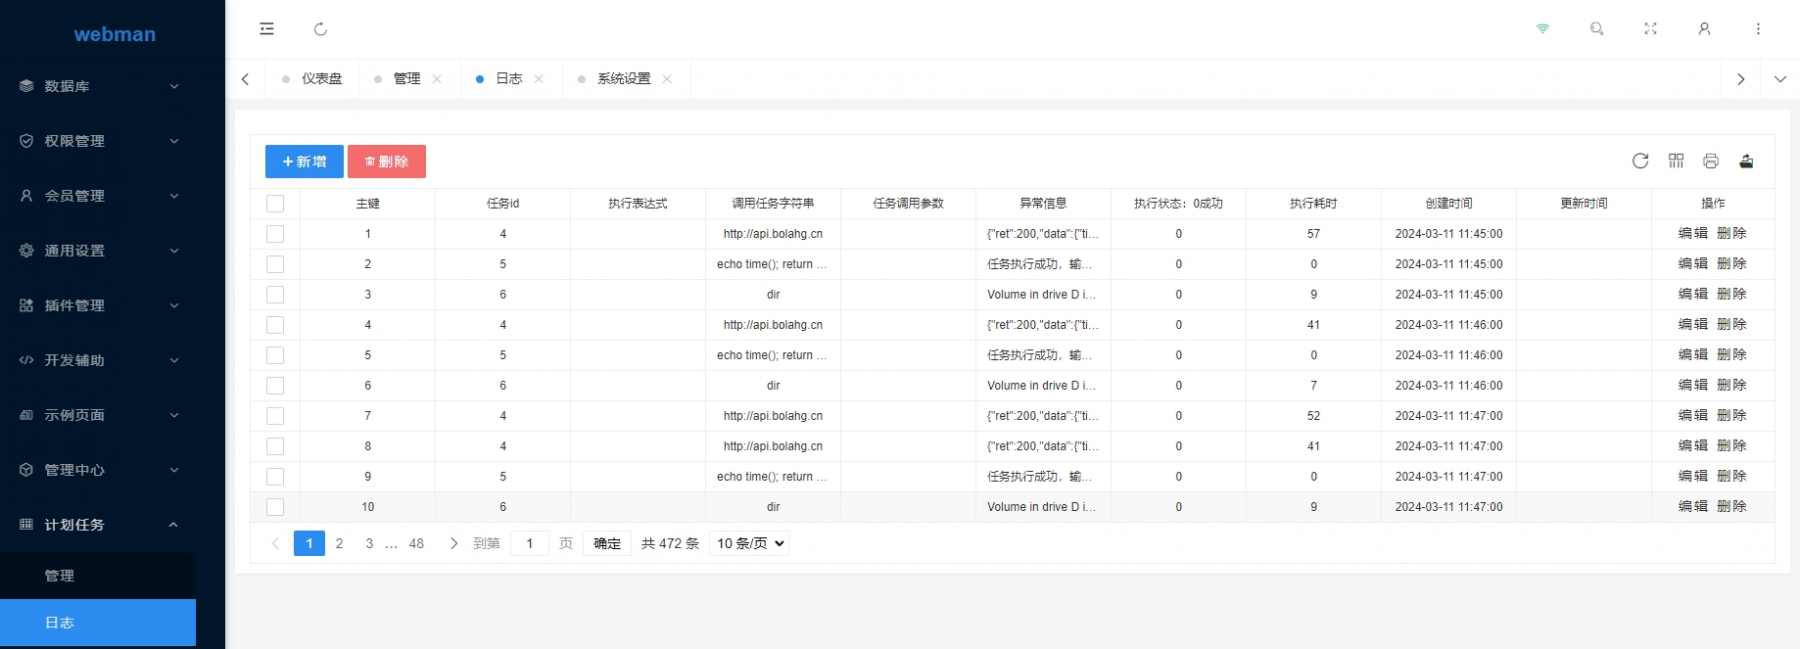The image size is (1800, 649).
Task: Click the 通用设置 gear icon
Action: [26, 250]
